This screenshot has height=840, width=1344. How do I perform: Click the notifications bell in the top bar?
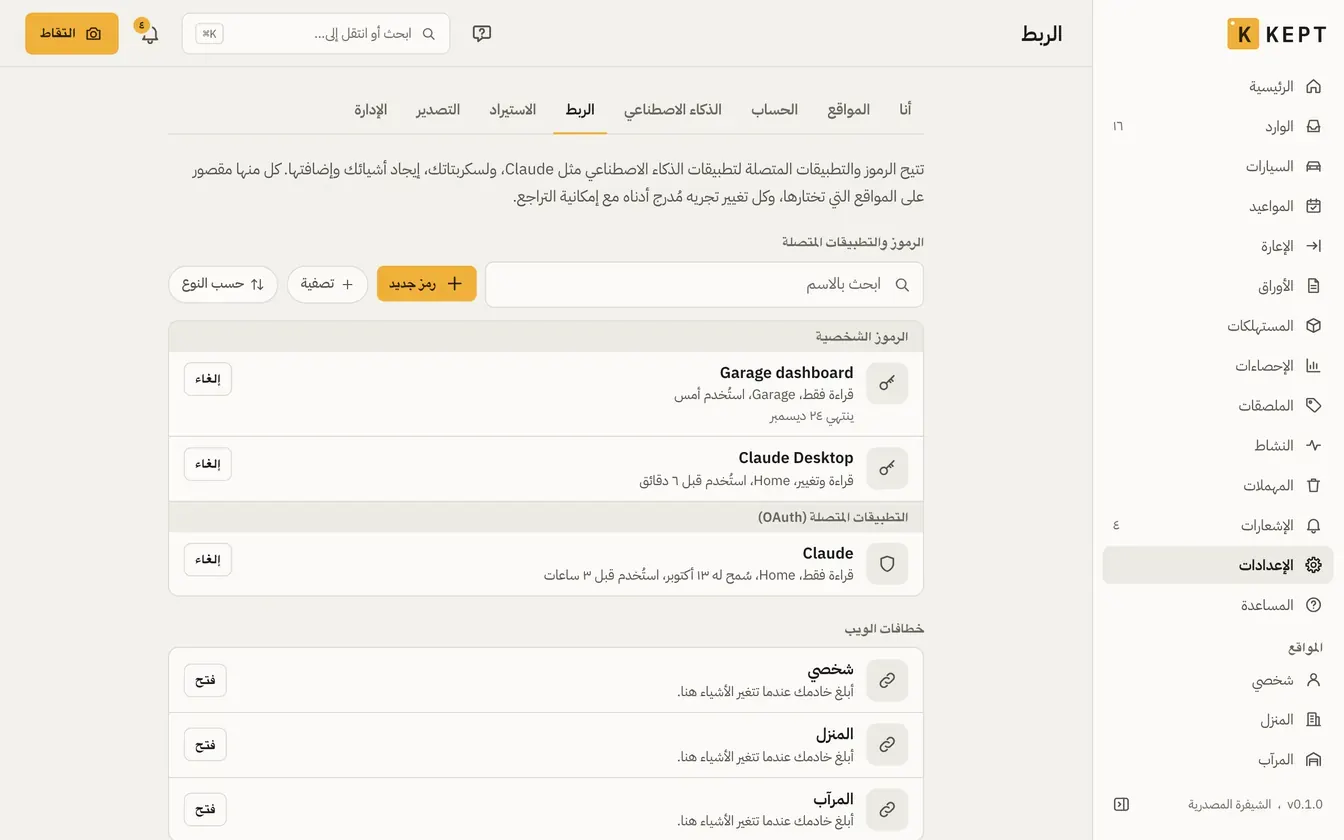click(x=149, y=34)
